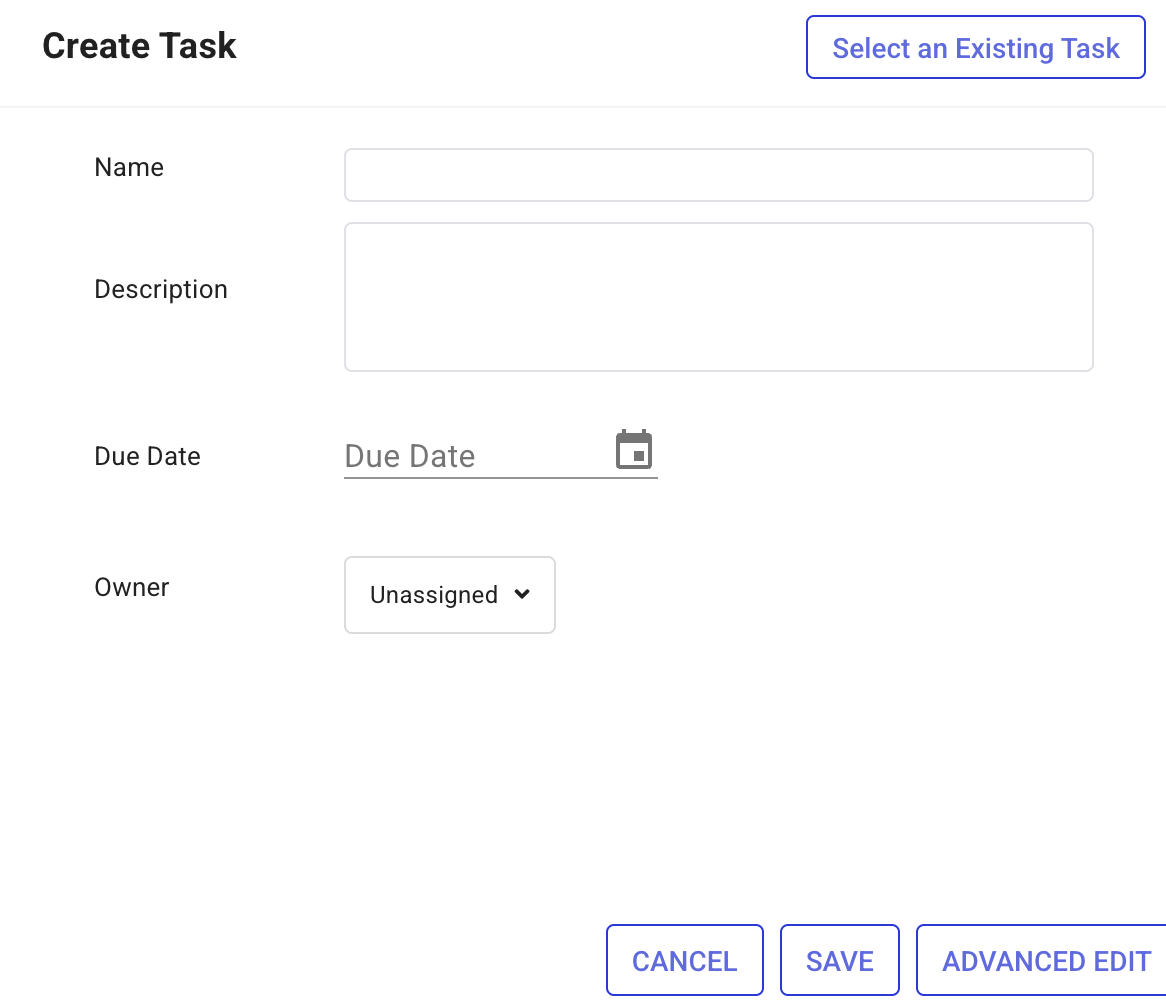Open the Due Date calendar picker icon

click(x=634, y=451)
